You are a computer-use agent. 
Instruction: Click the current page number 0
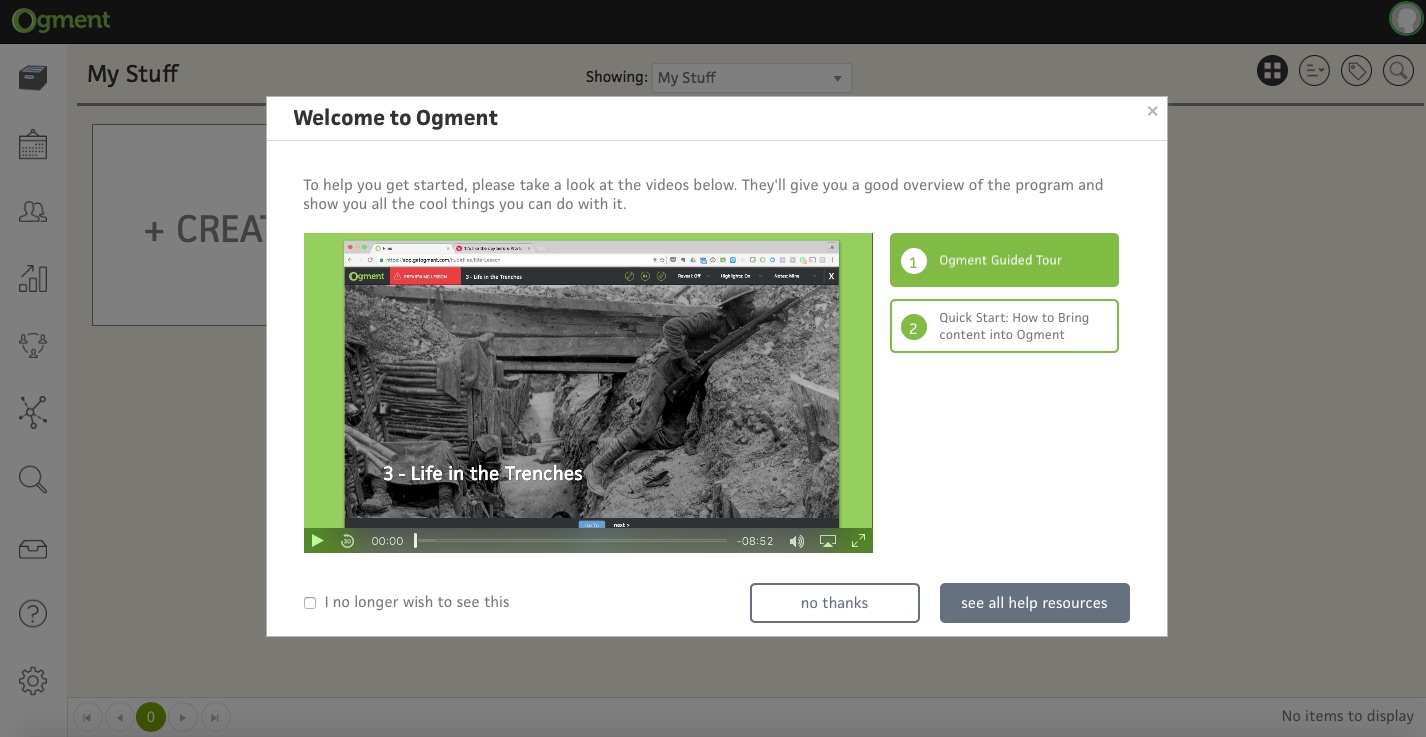pos(151,717)
